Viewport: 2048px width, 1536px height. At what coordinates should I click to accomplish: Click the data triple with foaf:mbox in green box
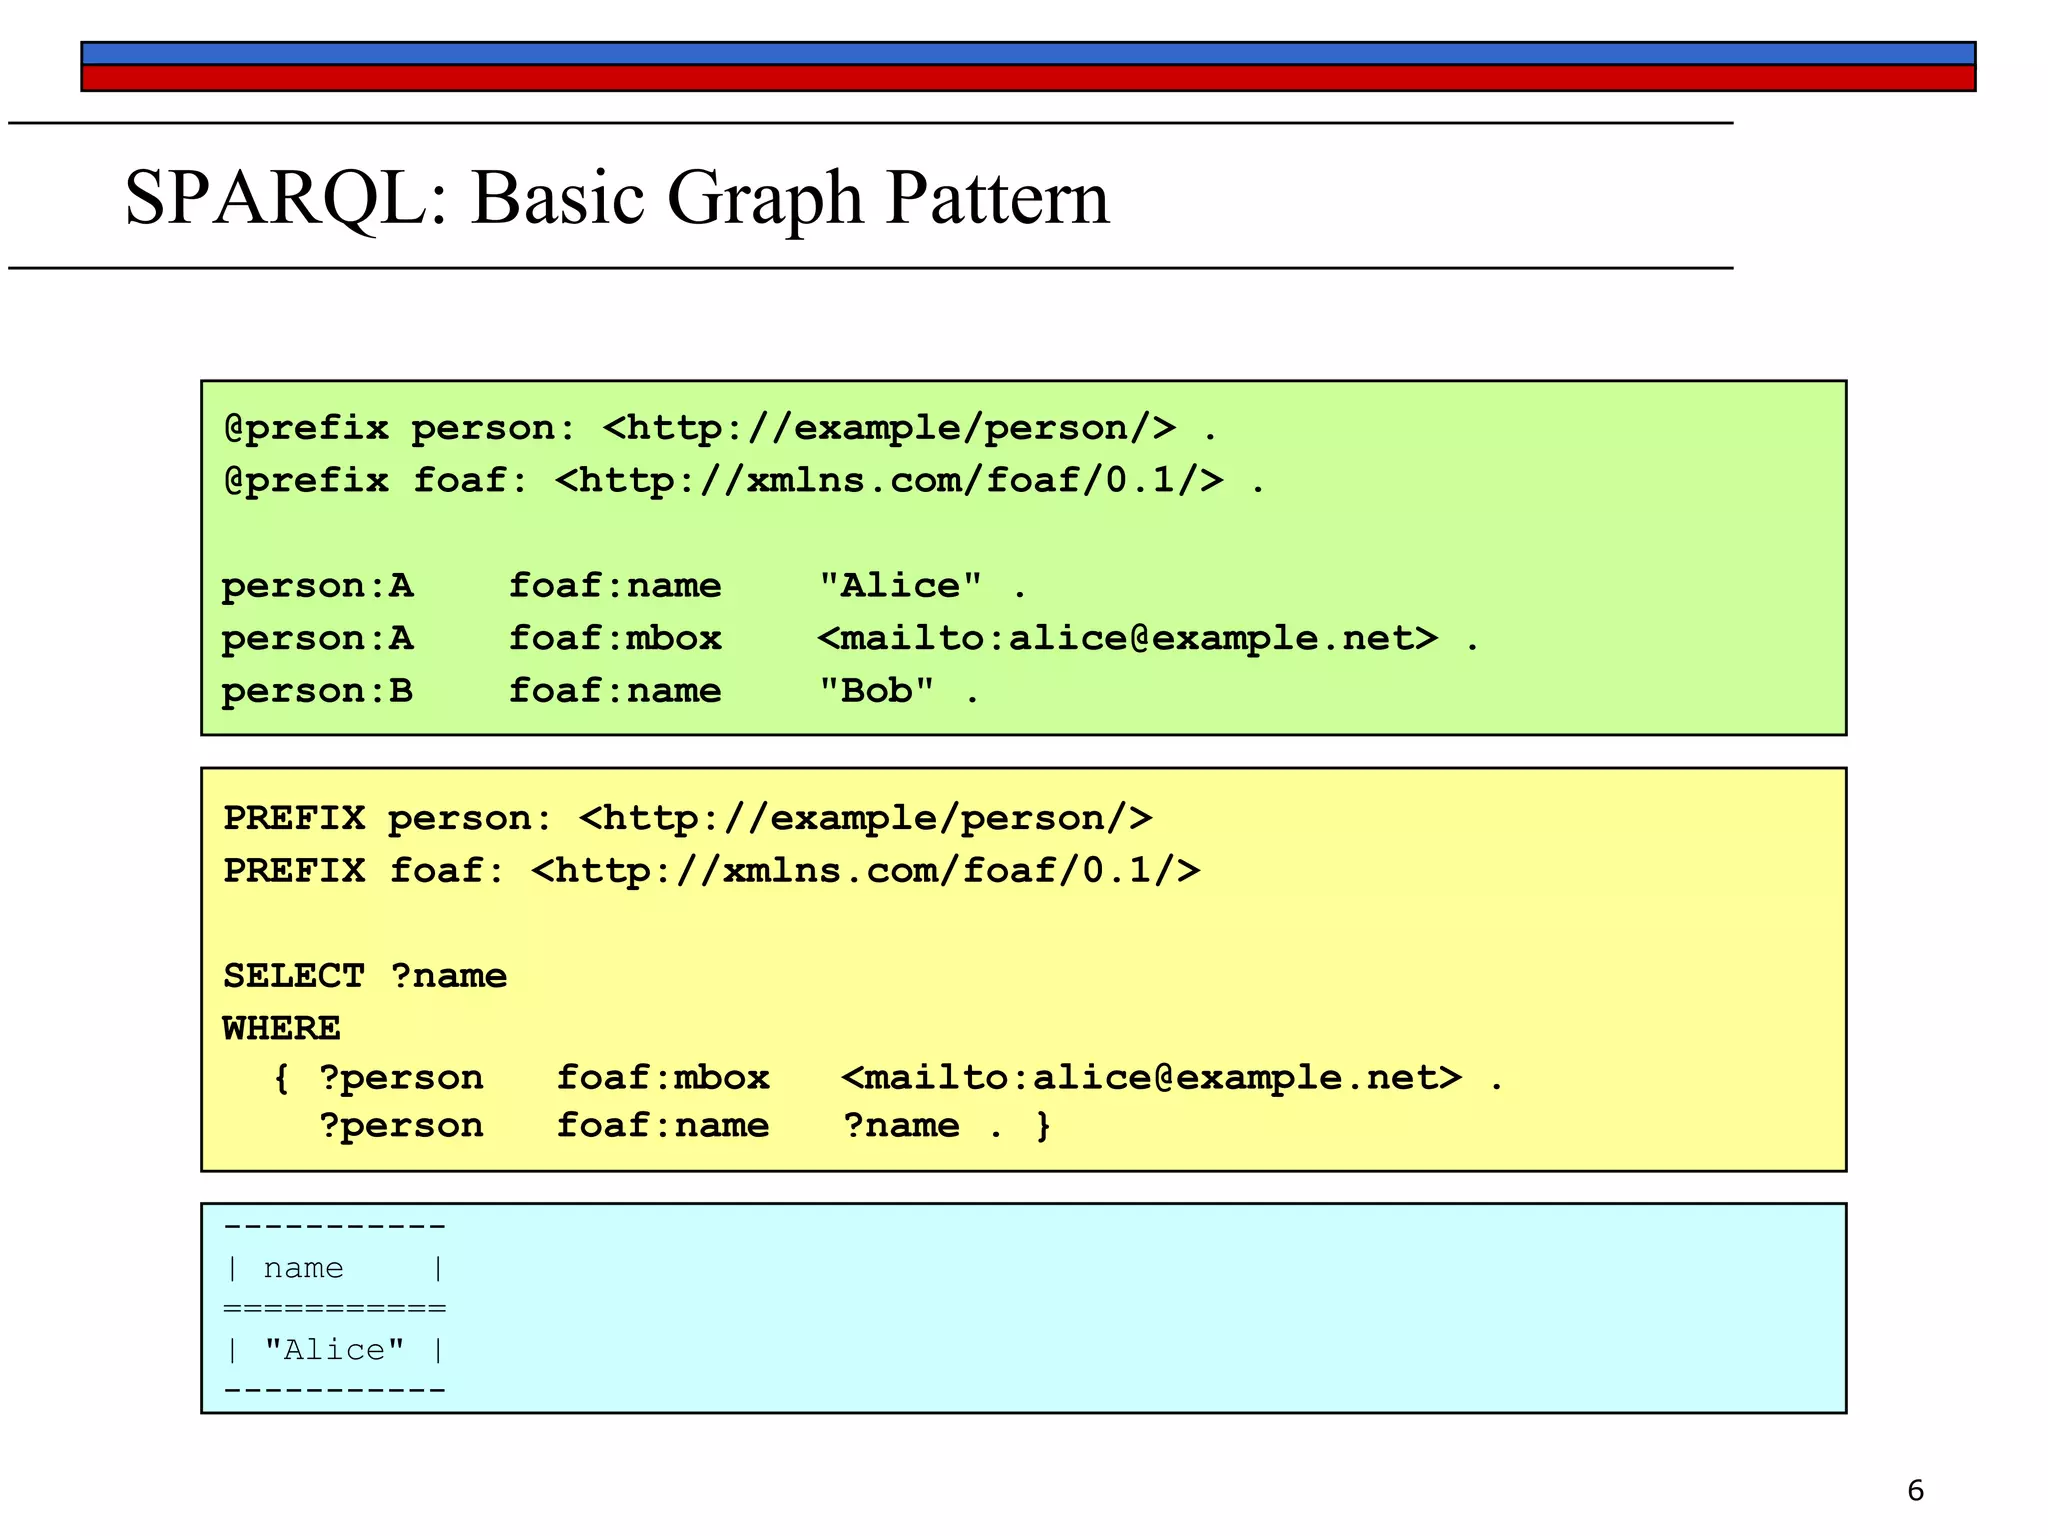[850, 638]
